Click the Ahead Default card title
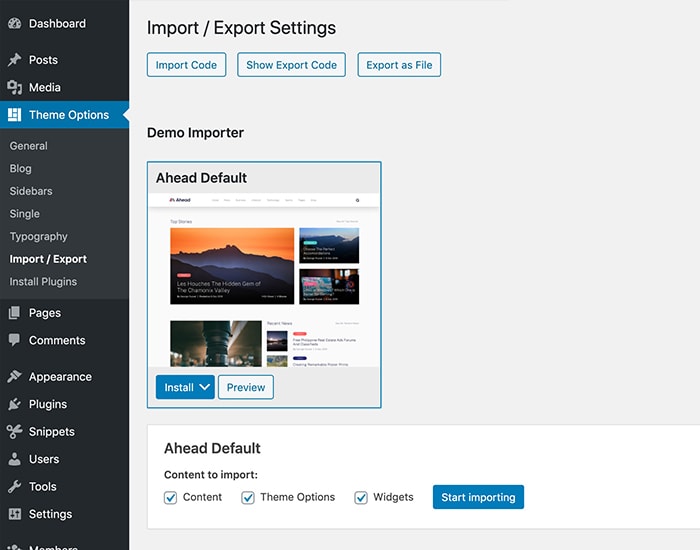This screenshot has height=550, width=700. click(201, 178)
